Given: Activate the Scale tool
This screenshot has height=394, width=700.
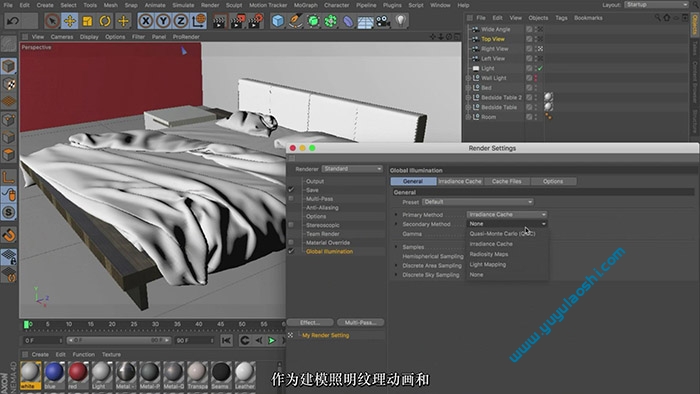Looking at the screenshot, I should point(88,21).
